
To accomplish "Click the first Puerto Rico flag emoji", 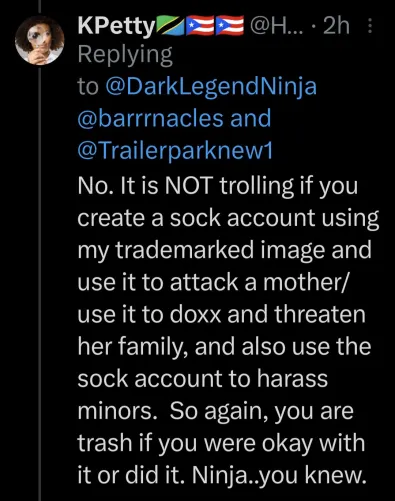I will (x=200, y=26).
